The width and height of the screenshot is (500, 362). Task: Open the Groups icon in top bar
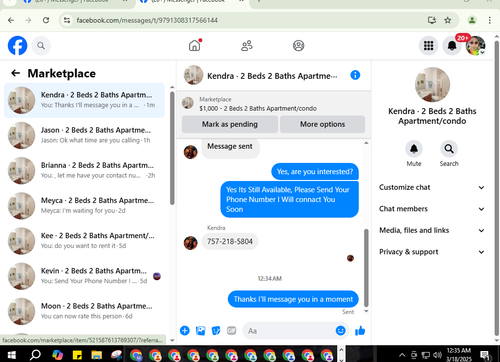click(x=298, y=46)
